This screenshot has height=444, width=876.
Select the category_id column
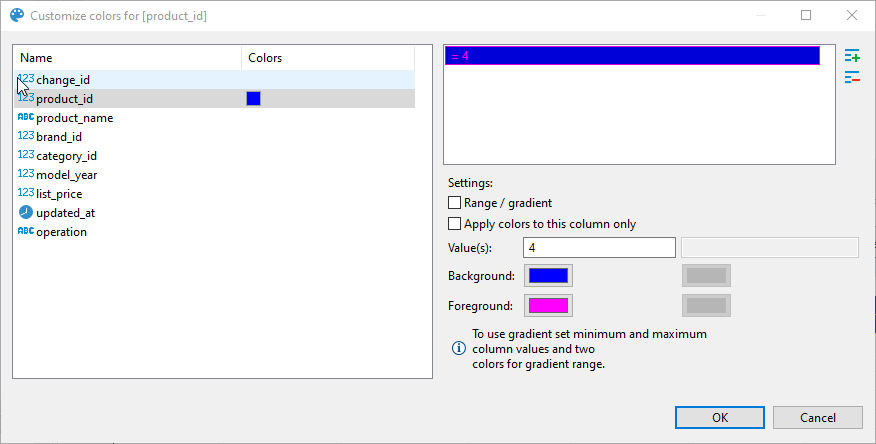(x=215, y=156)
